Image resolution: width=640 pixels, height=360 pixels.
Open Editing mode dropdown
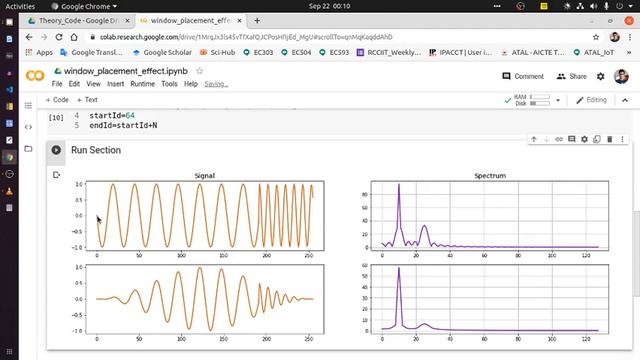pyautogui.click(x=591, y=100)
